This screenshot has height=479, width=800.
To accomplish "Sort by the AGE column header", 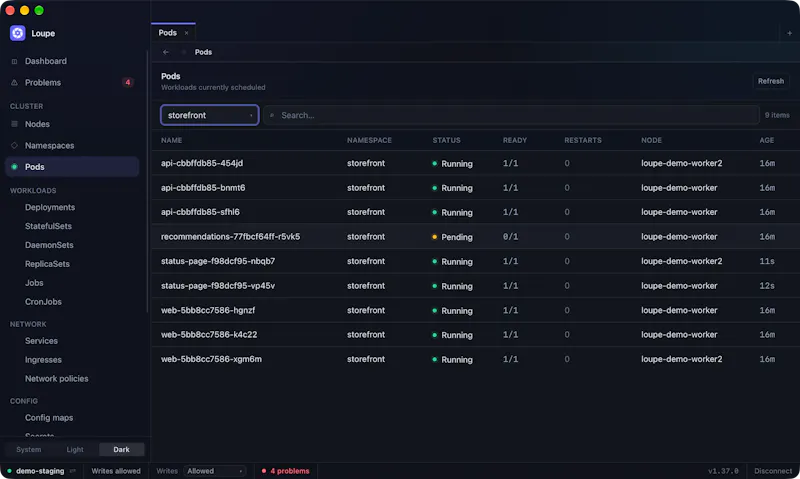I will click(766, 140).
